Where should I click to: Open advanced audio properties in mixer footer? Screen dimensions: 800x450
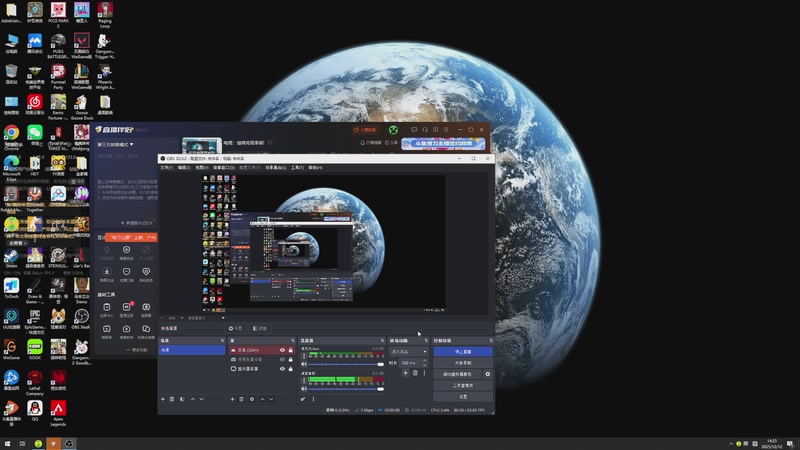click(303, 399)
